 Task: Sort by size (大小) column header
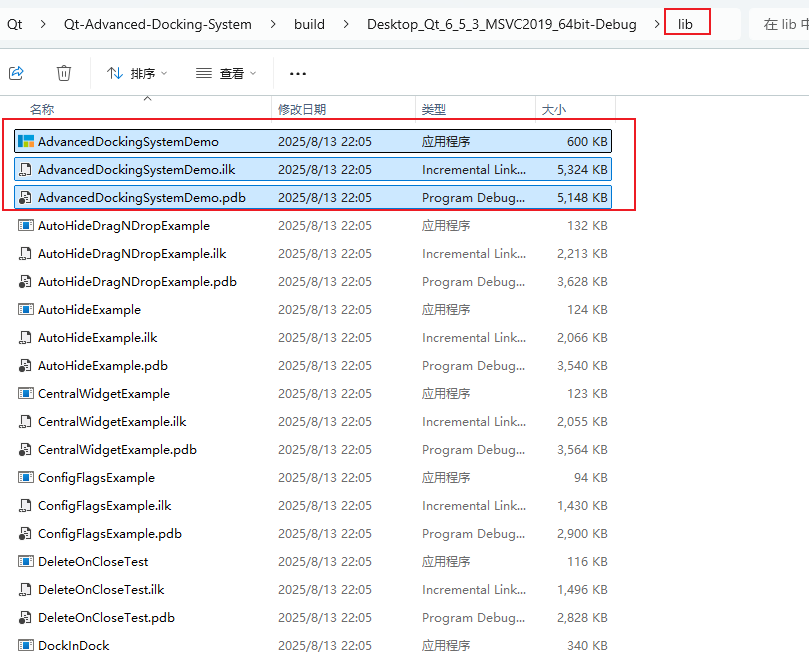pyautogui.click(x=554, y=109)
